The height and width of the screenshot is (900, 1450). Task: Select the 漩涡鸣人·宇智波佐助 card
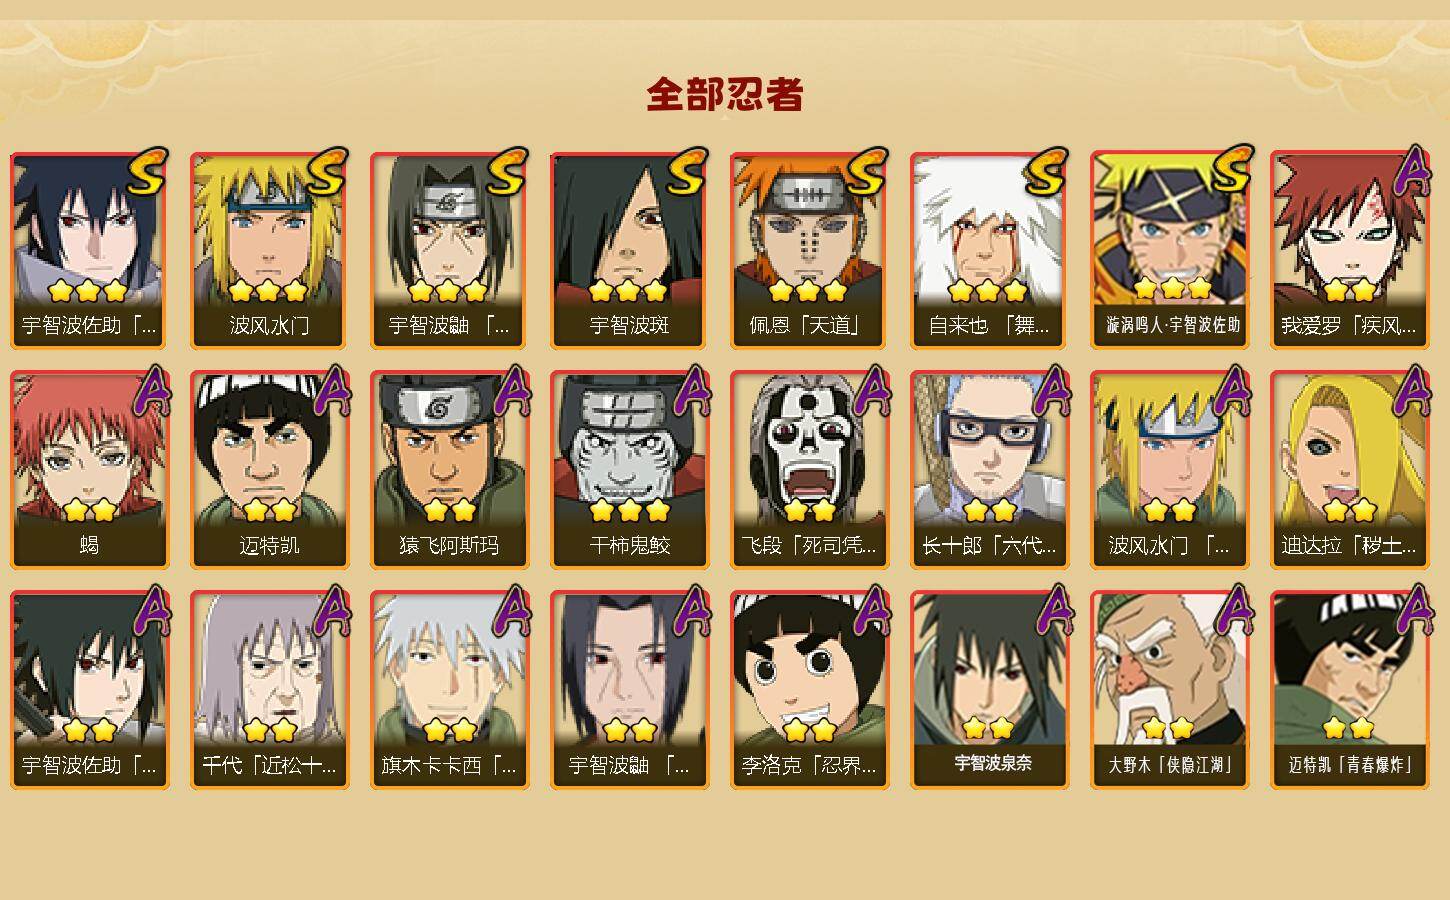[x=1169, y=250]
